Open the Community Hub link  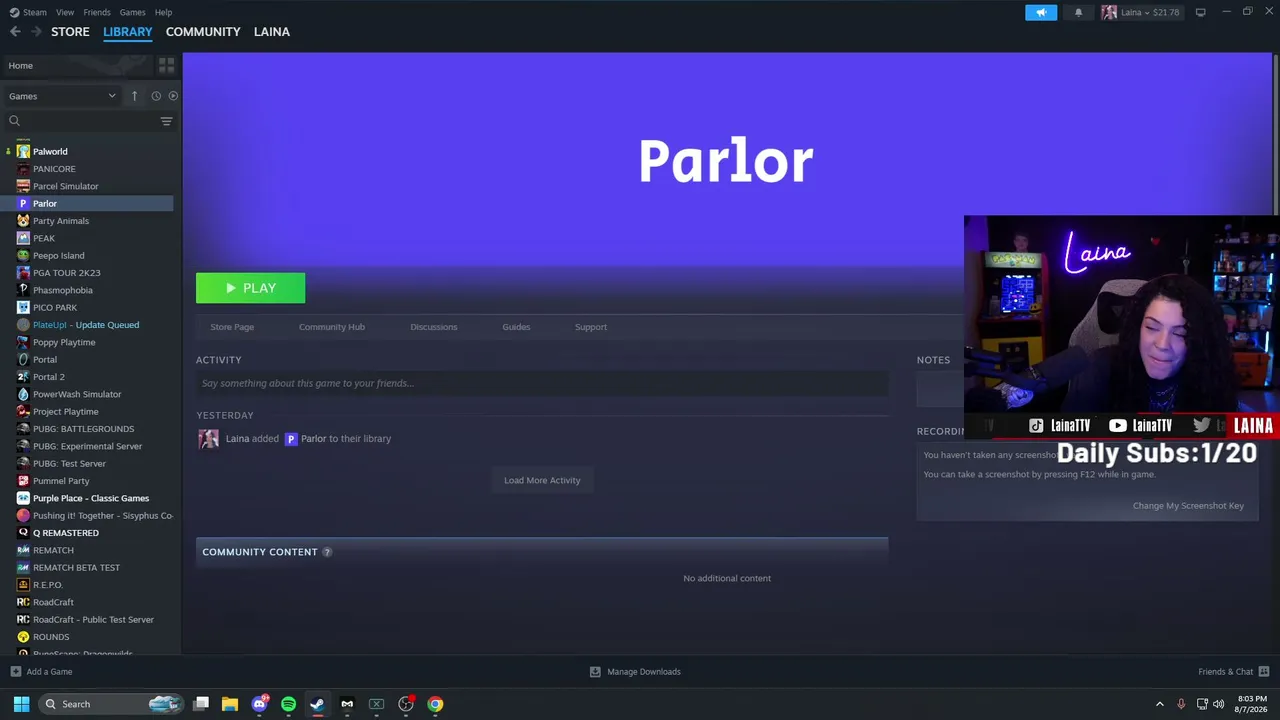[332, 327]
